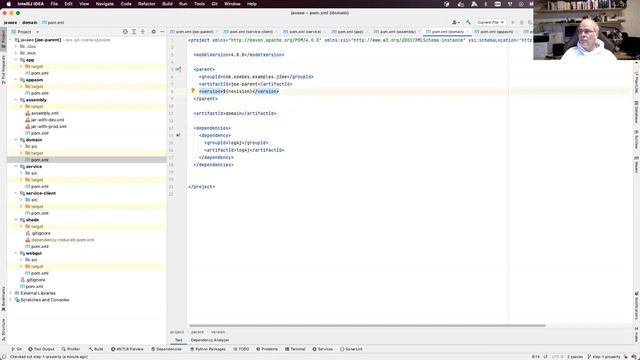Toggle the Bookmarks side panel button
This screenshot has width=640, height=360.
(x=3, y=298)
